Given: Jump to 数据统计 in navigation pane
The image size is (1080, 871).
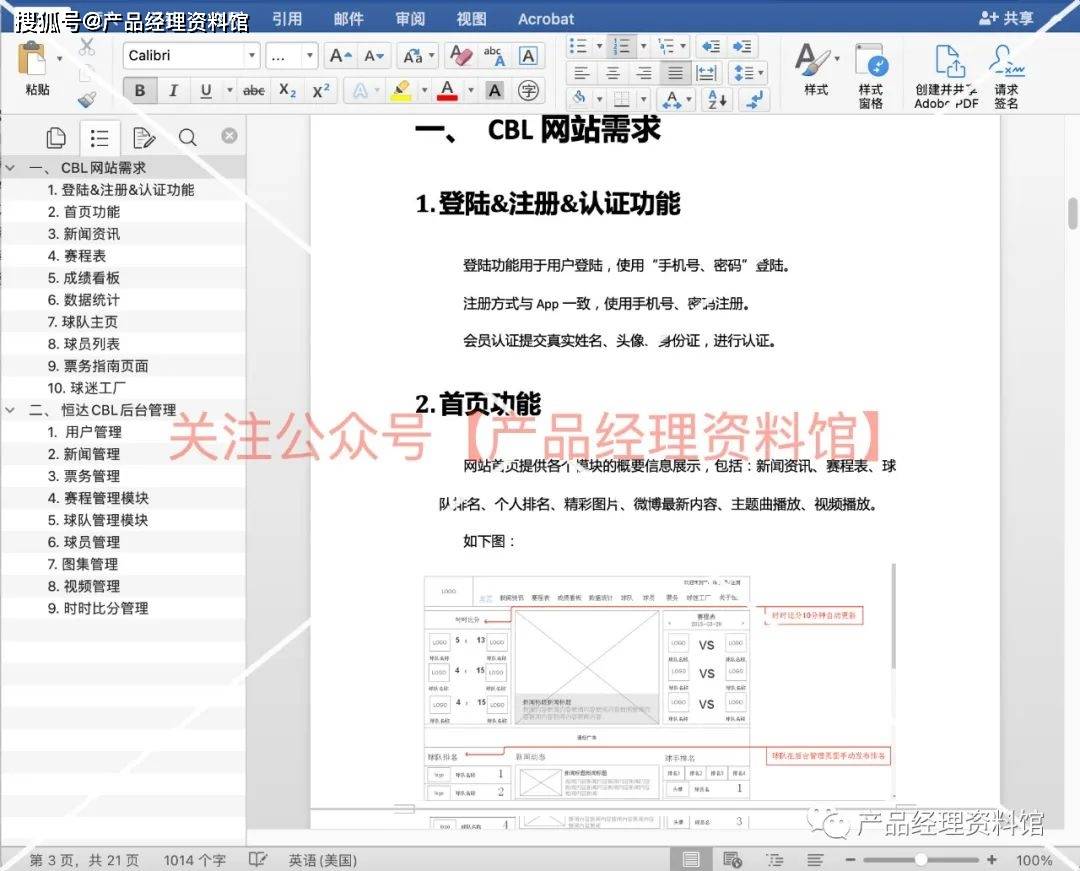Looking at the screenshot, I should [x=91, y=300].
